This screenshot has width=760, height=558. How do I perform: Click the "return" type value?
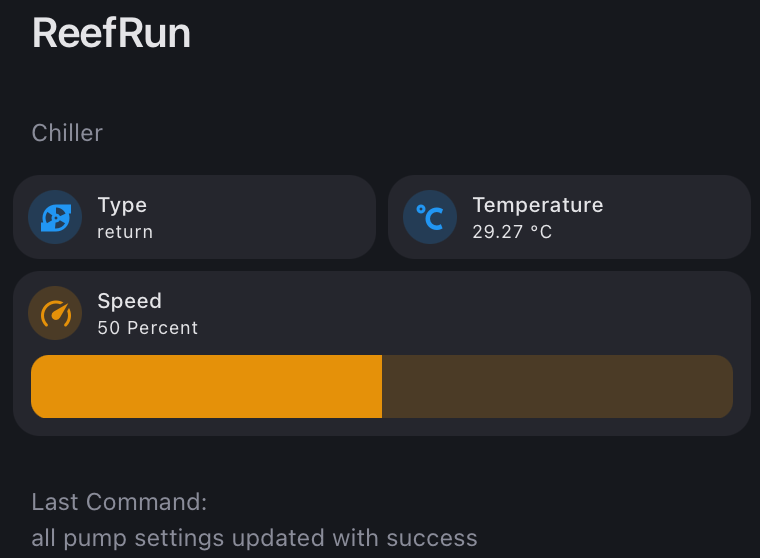click(125, 232)
